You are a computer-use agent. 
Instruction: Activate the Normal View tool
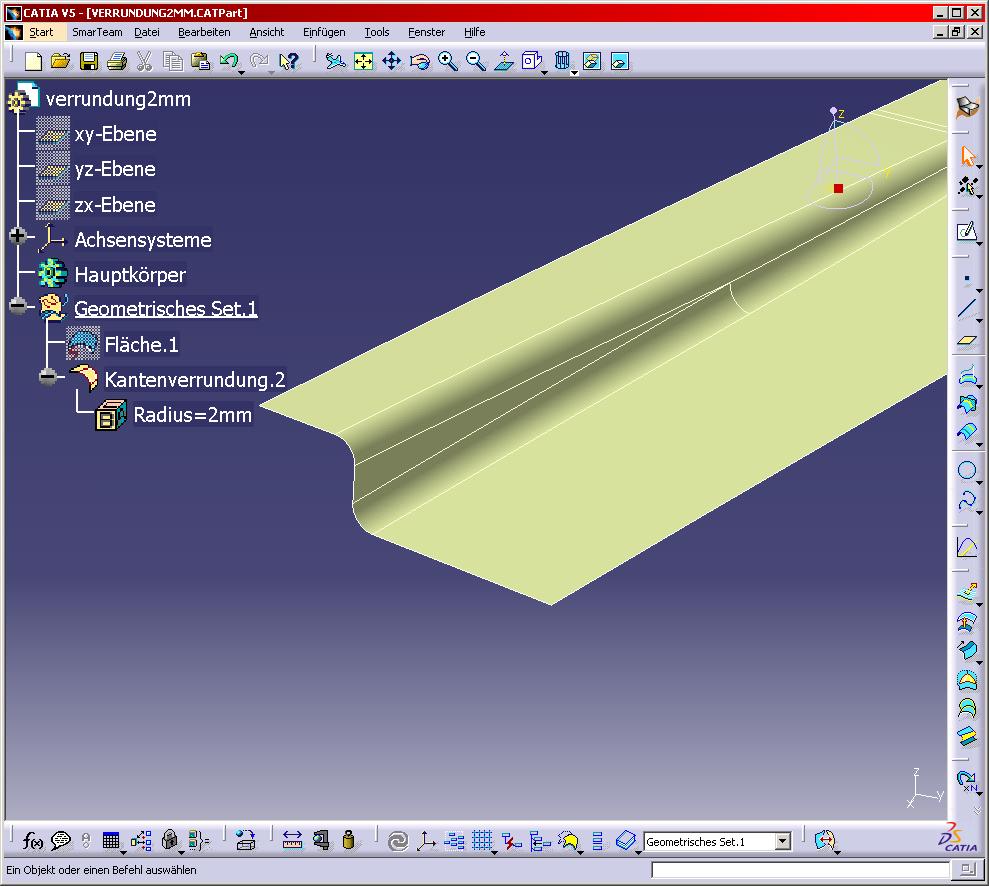click(x=504, y=61)
